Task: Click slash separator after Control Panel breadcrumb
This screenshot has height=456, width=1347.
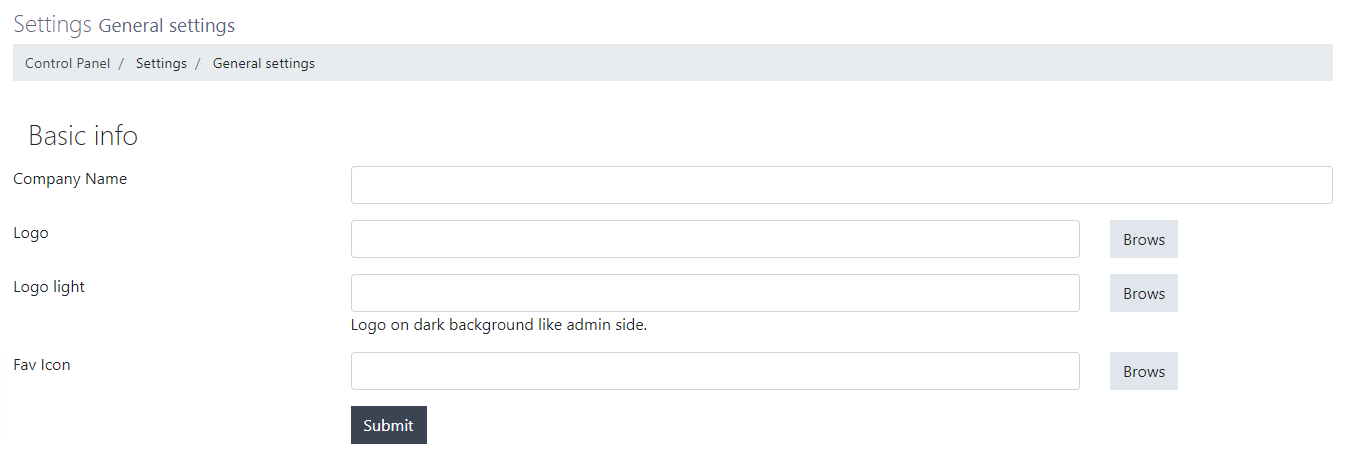Action: (121, 63)
